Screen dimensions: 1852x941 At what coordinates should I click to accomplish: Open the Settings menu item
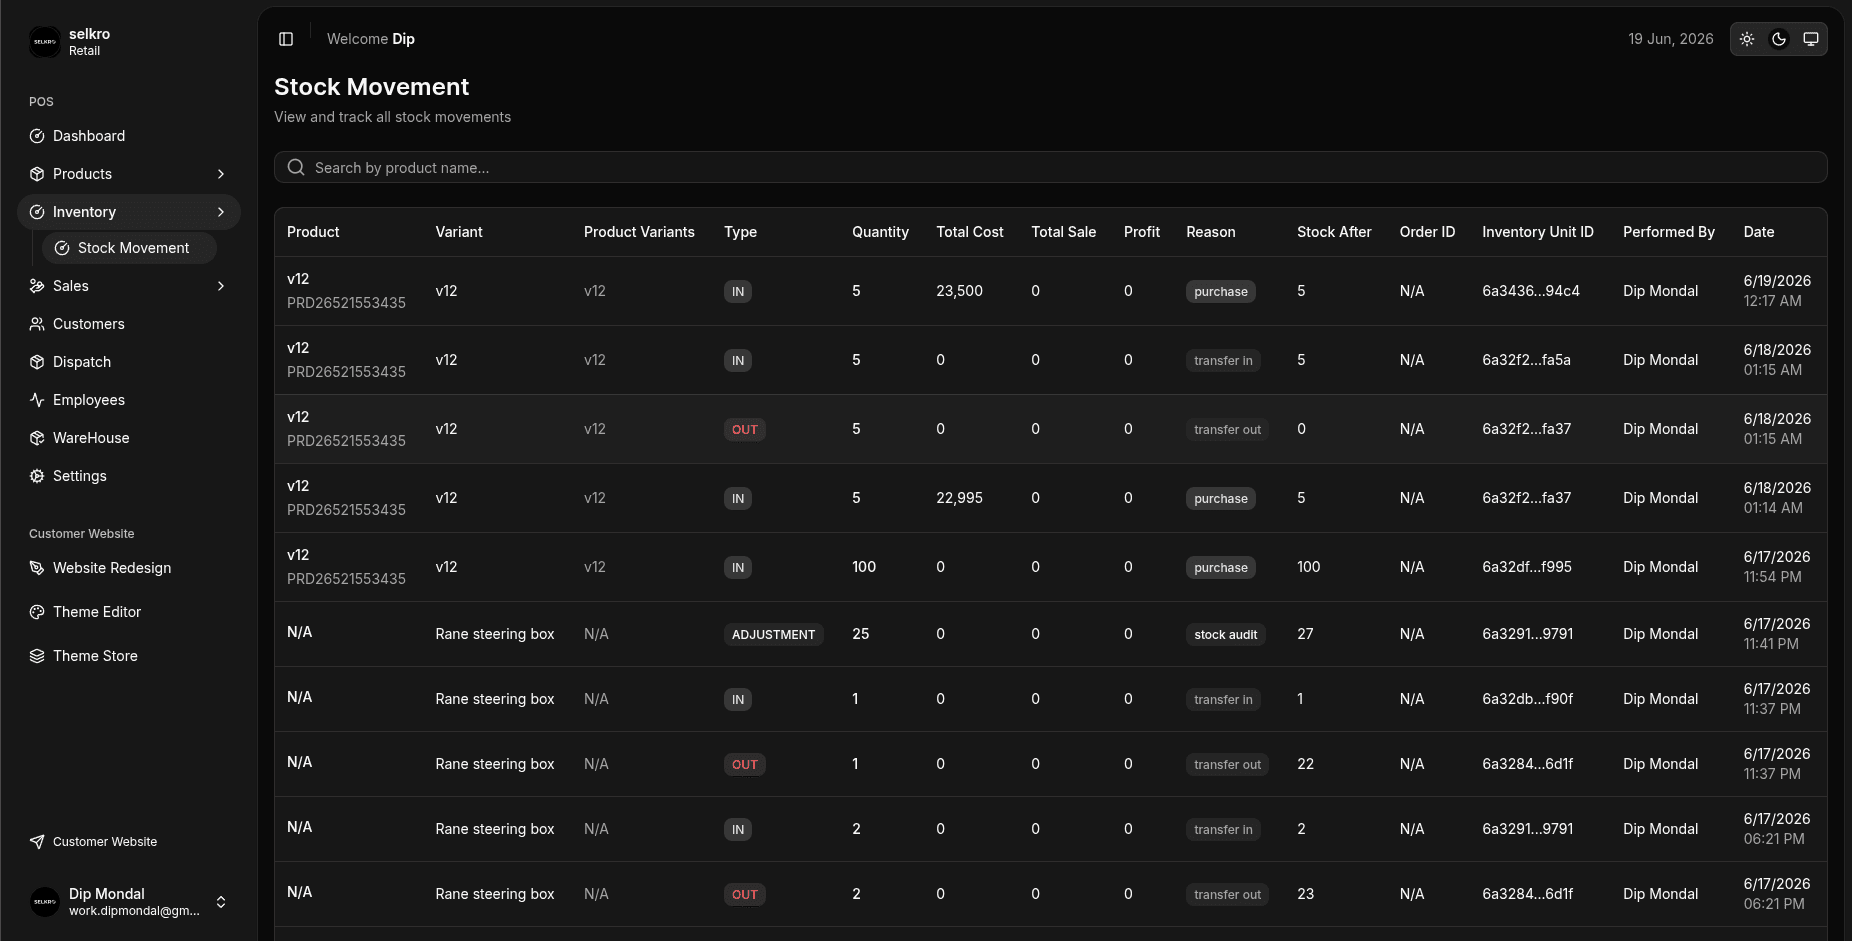point(129,476)
